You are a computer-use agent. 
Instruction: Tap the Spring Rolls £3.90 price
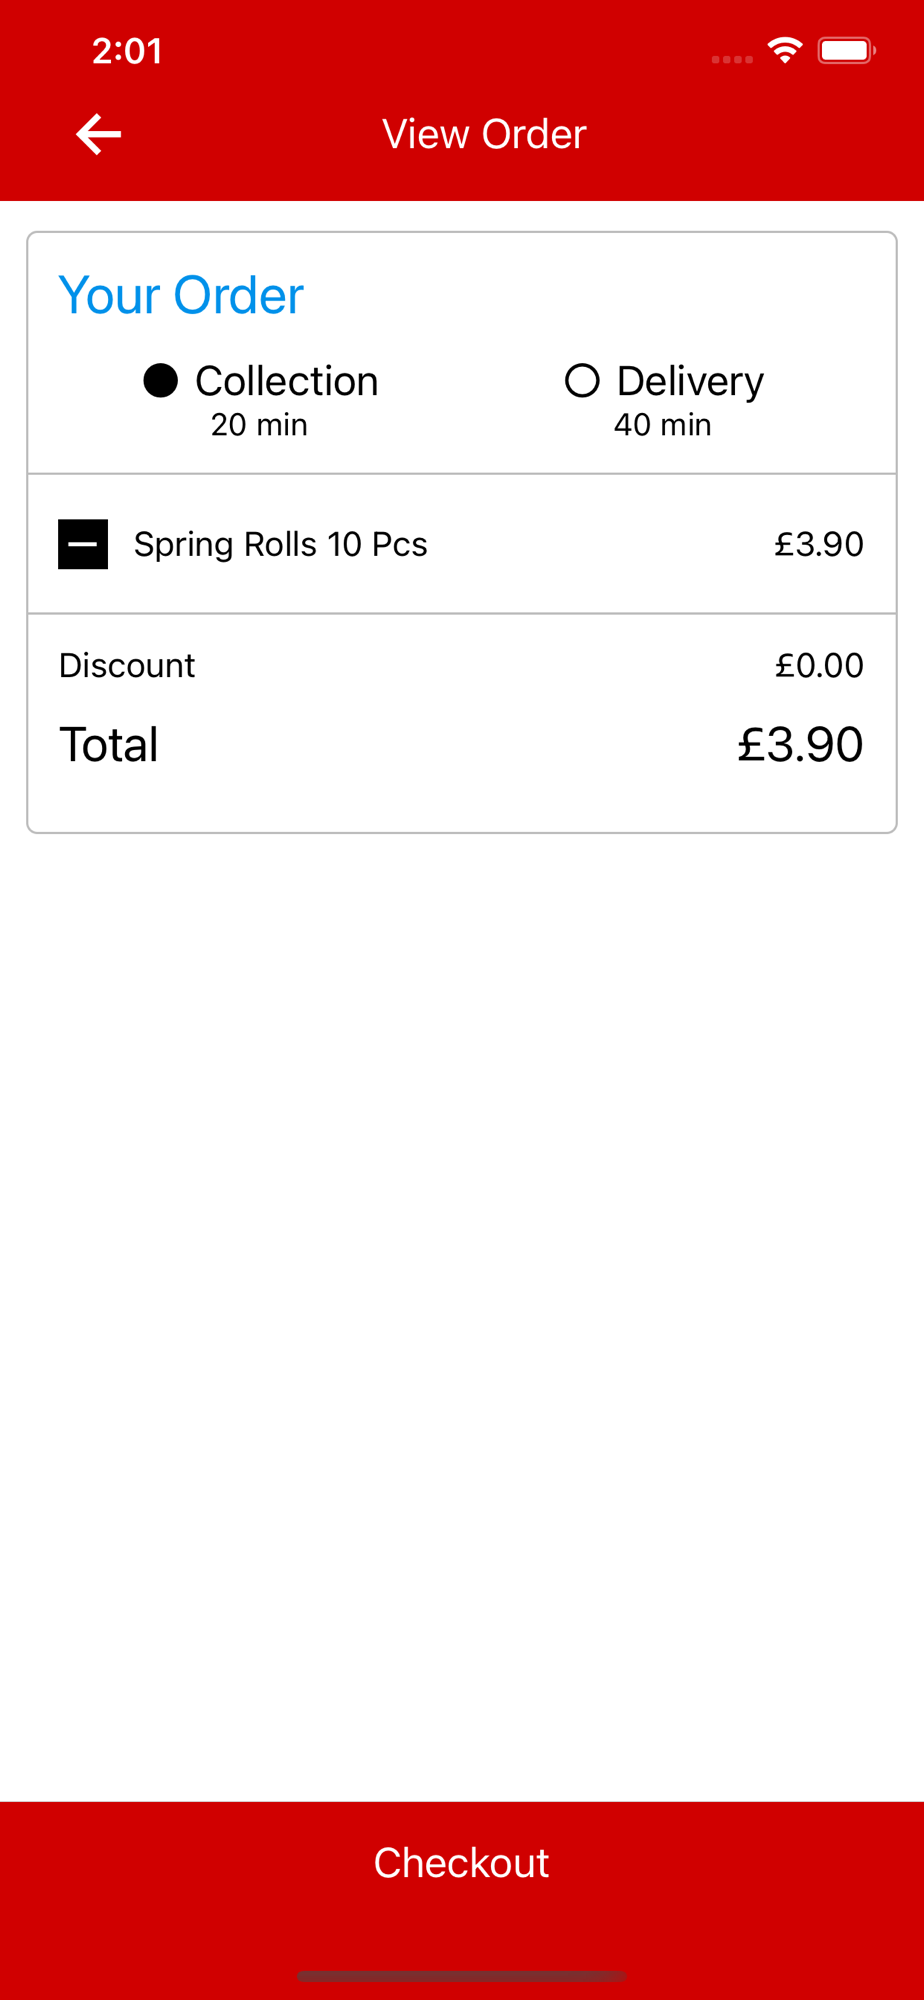819,544
